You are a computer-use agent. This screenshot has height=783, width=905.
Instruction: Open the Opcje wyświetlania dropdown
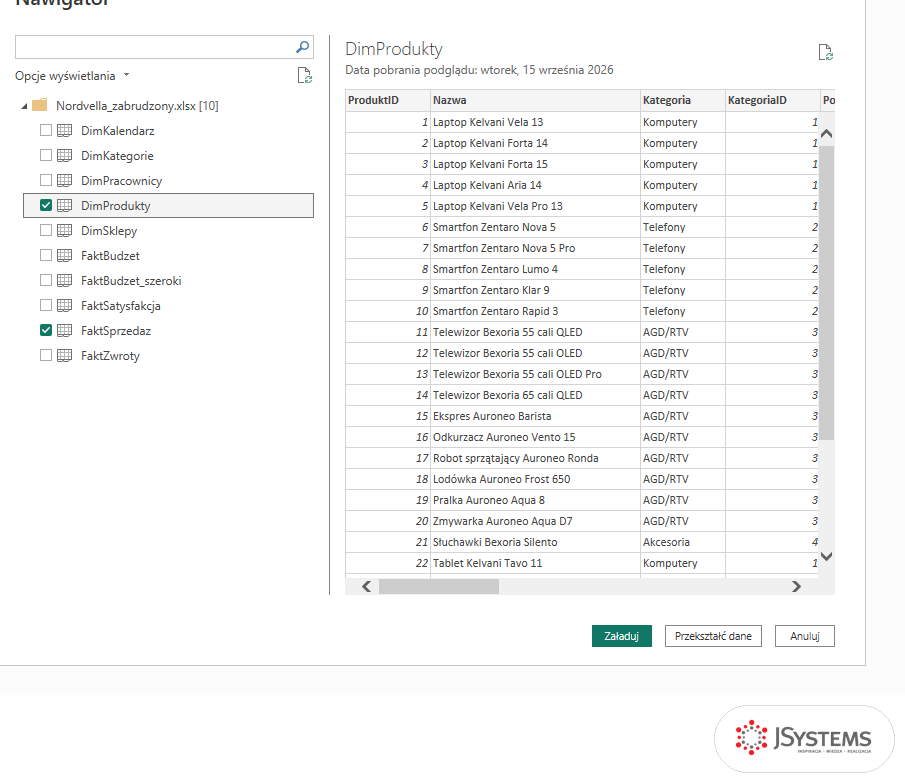[x=72, y=76]
